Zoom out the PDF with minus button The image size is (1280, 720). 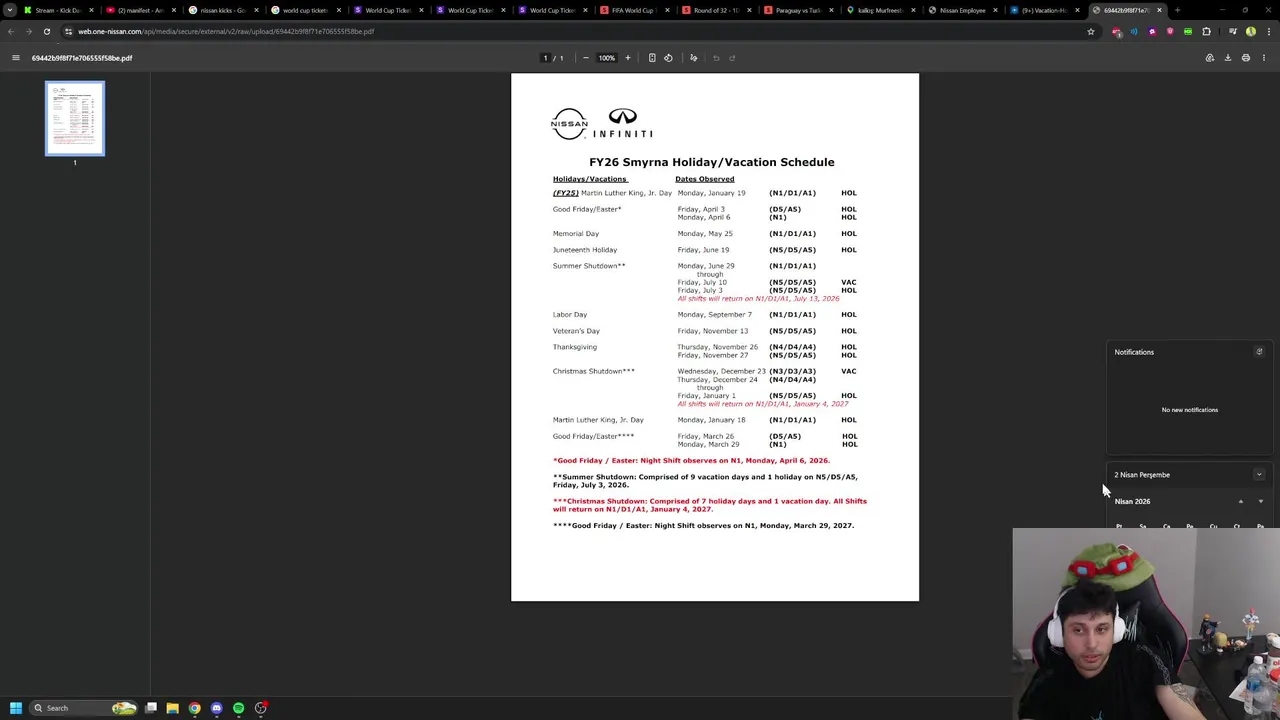(586, 58)
